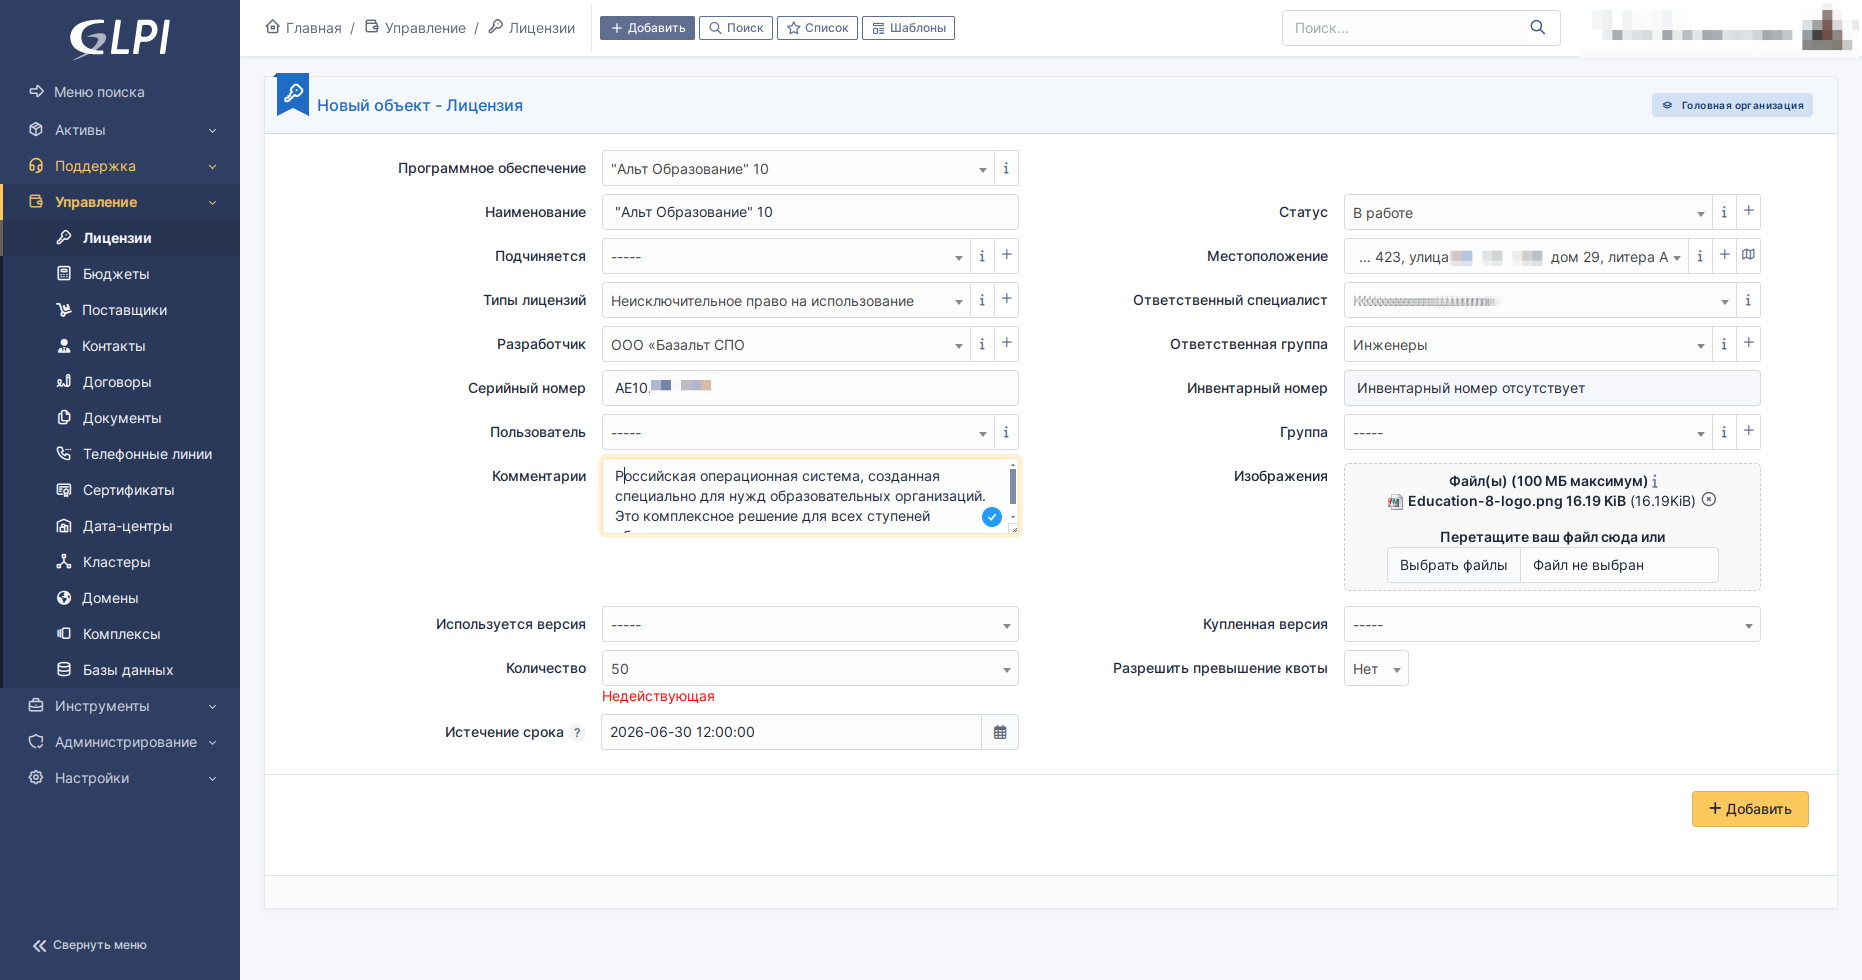
Task: Click plus icon next to Группа
Action: coord(1749,432)
